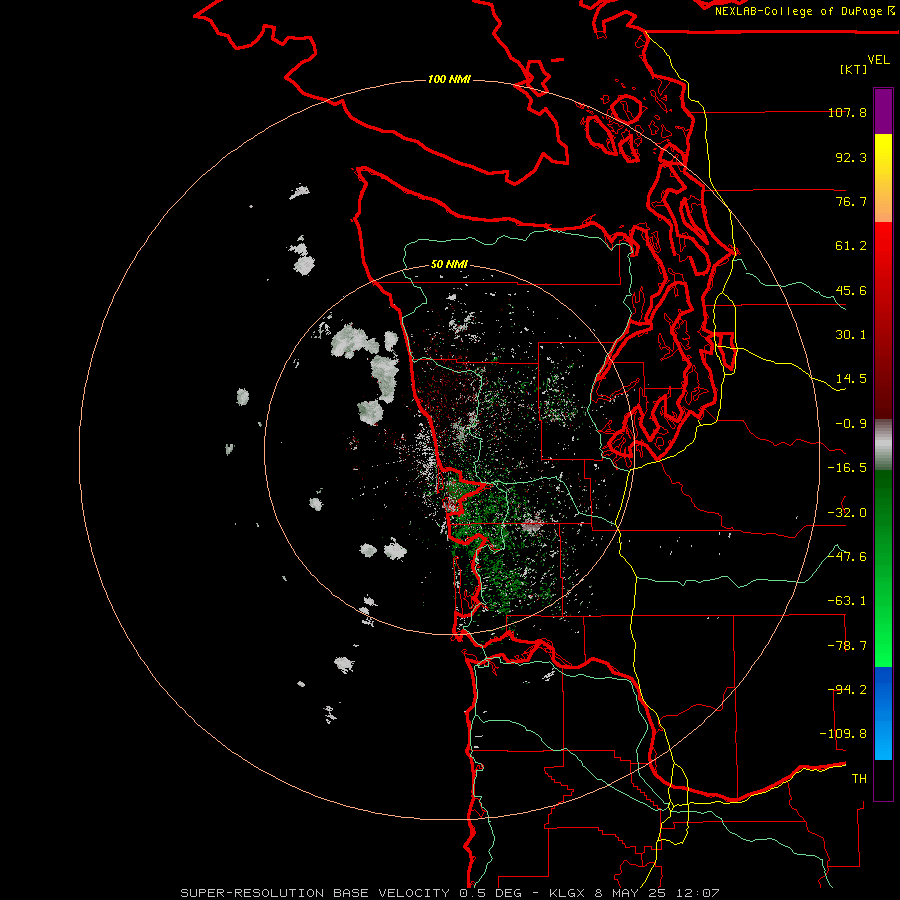Click the 100 NMI range ring label

point(449,79)
